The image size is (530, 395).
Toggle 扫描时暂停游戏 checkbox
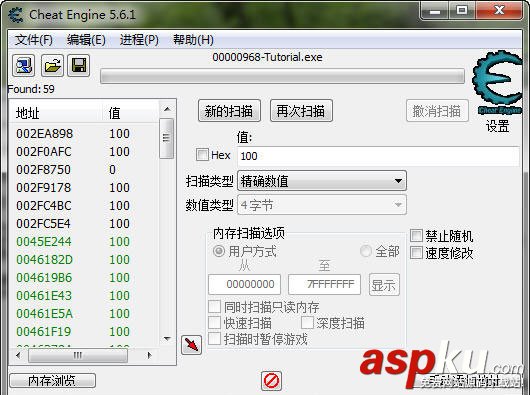tap(215, 339)
